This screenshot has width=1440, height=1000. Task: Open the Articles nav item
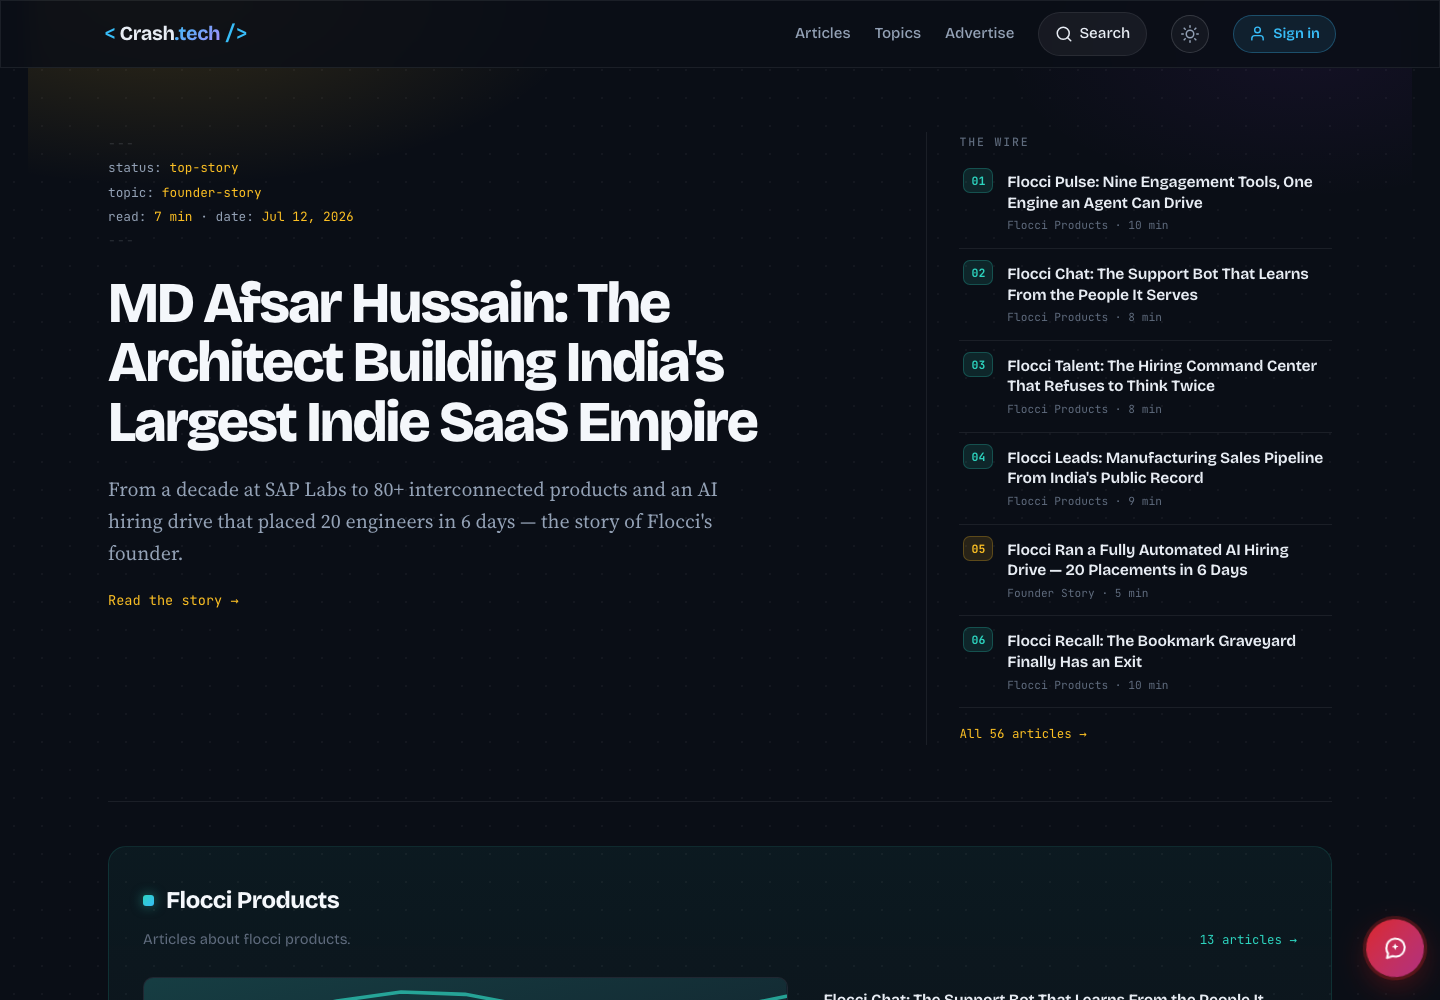pyautogui.click(x=823, y=33)
